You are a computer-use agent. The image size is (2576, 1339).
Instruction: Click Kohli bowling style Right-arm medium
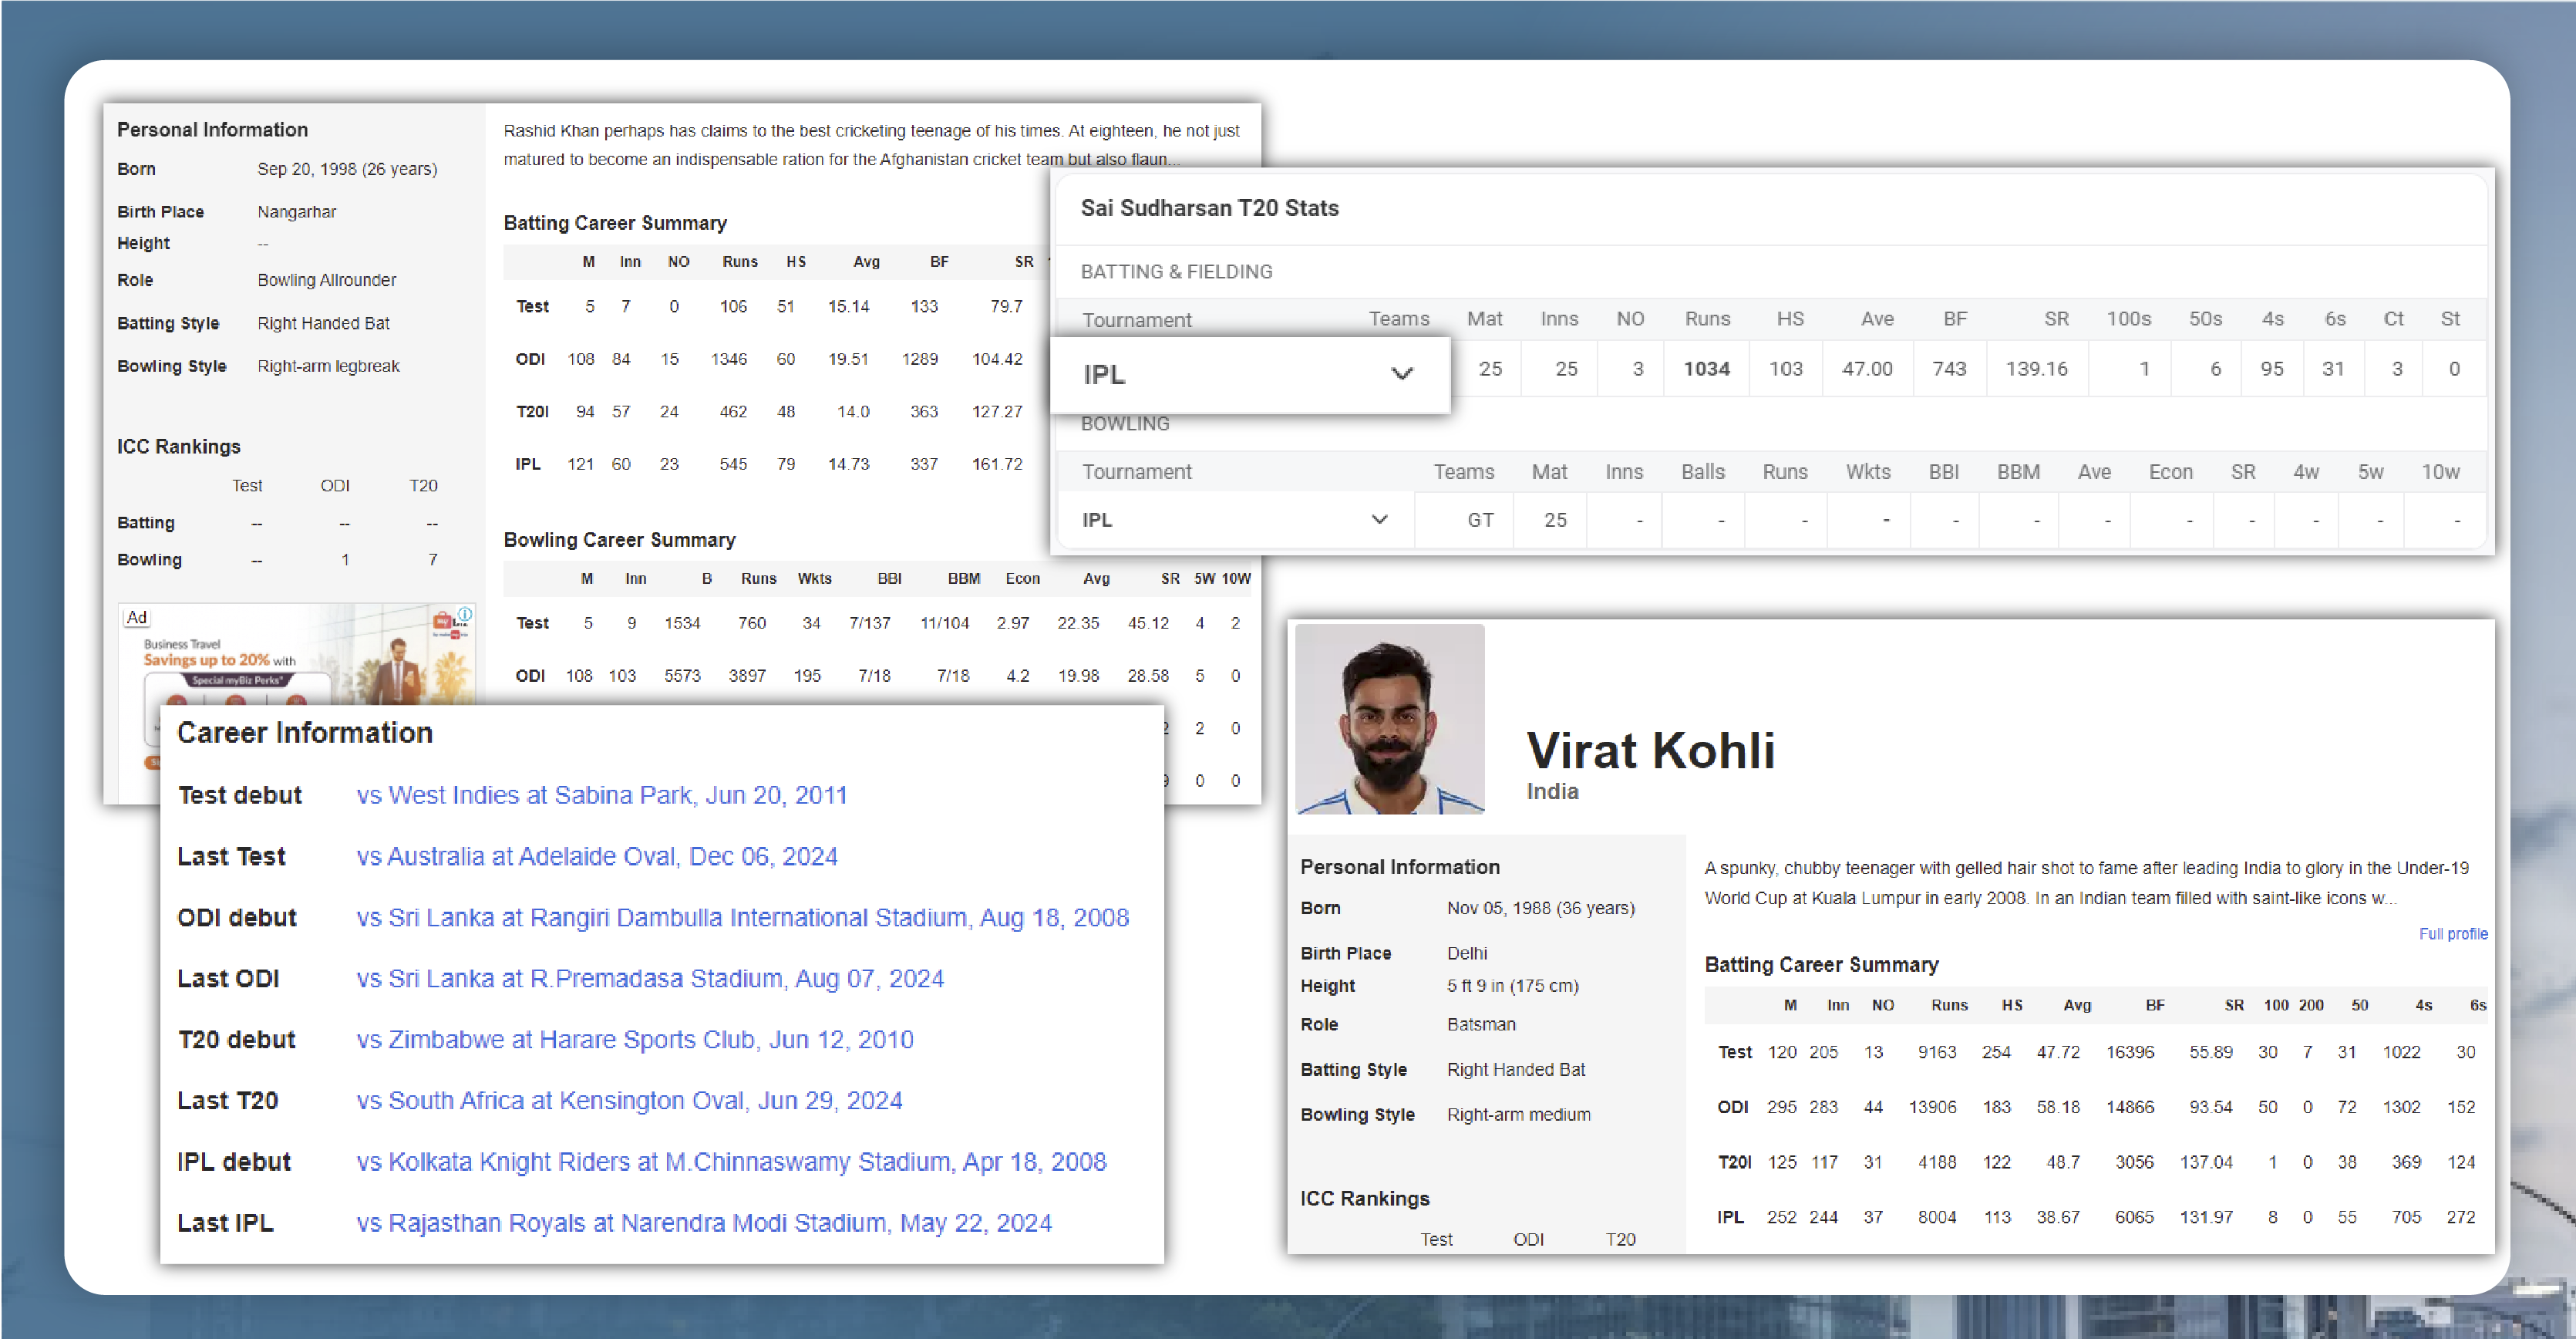pos(1518,1114)
